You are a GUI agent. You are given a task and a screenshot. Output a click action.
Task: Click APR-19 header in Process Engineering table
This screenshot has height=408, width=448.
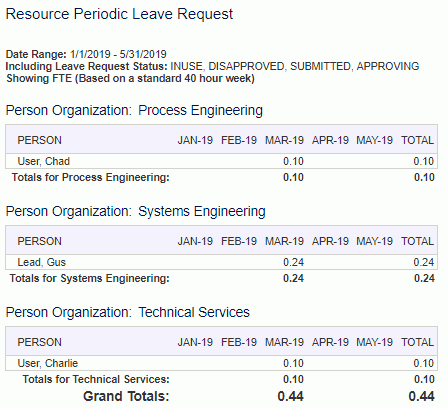pyautogui.click(x=330, y=140)
